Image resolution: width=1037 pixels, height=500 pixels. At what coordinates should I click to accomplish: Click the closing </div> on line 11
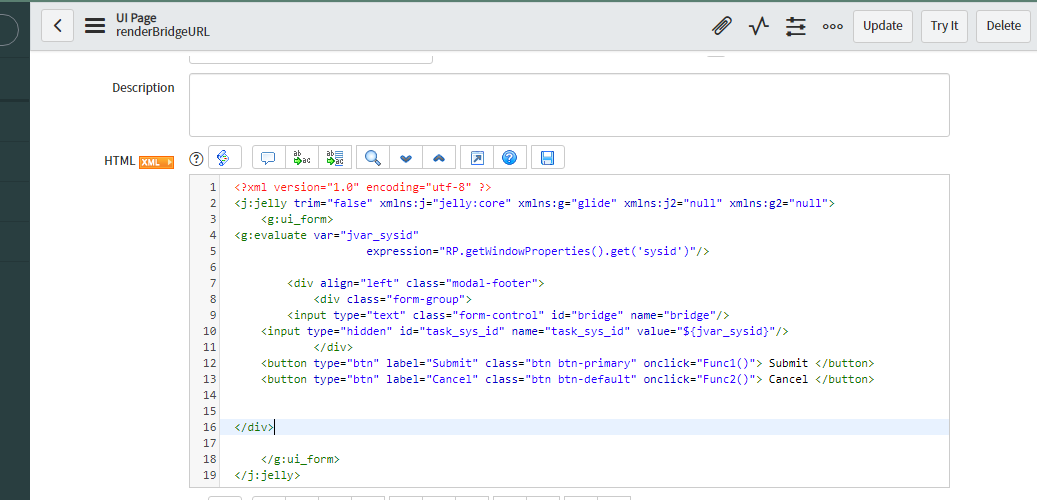(333, 347)
